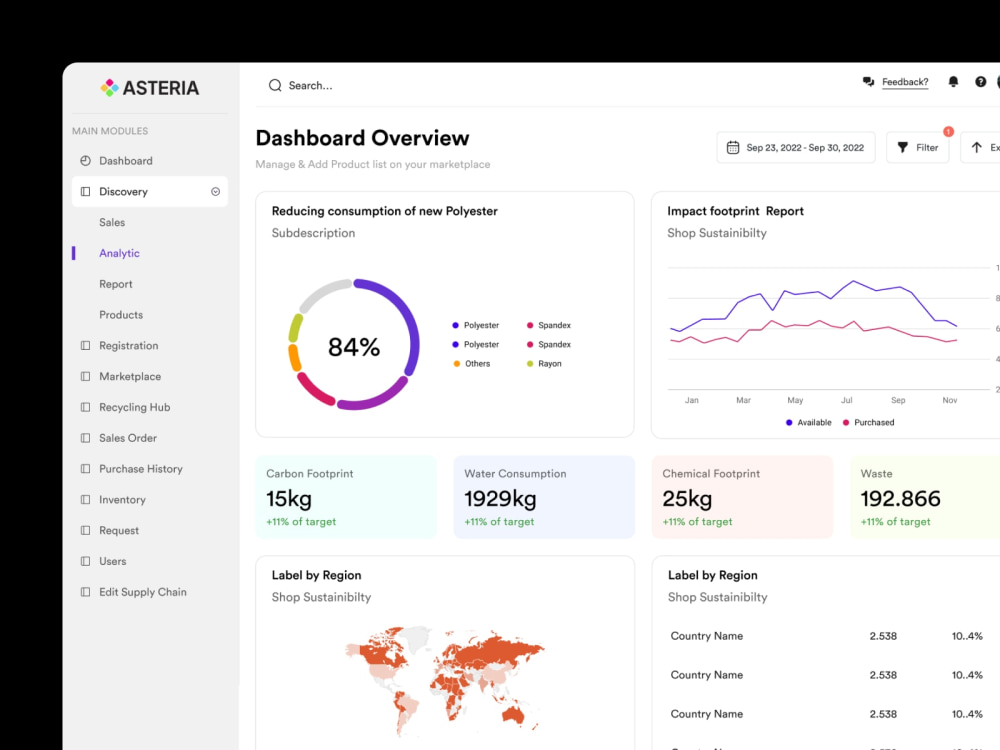
Task: Click the calendar icon in date range
Action: point(733,147)
